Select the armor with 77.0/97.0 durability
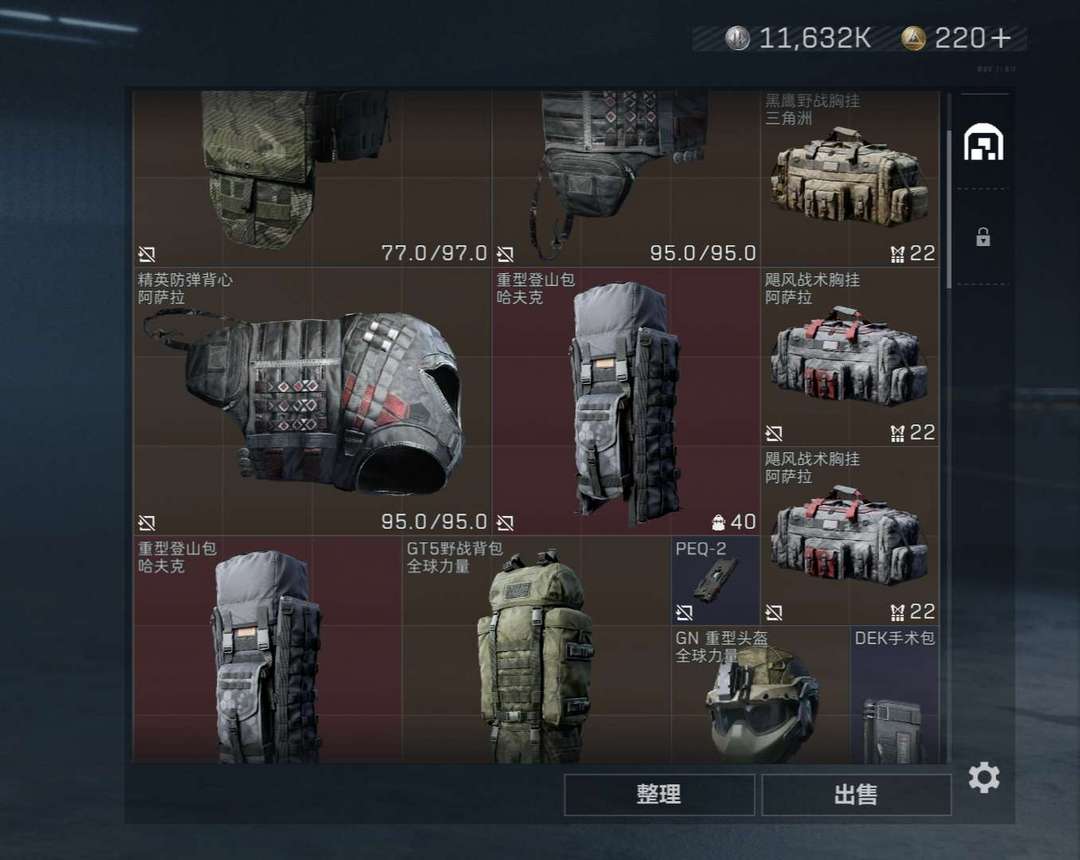The image size is (1080, 860). (x=312, y=178)
